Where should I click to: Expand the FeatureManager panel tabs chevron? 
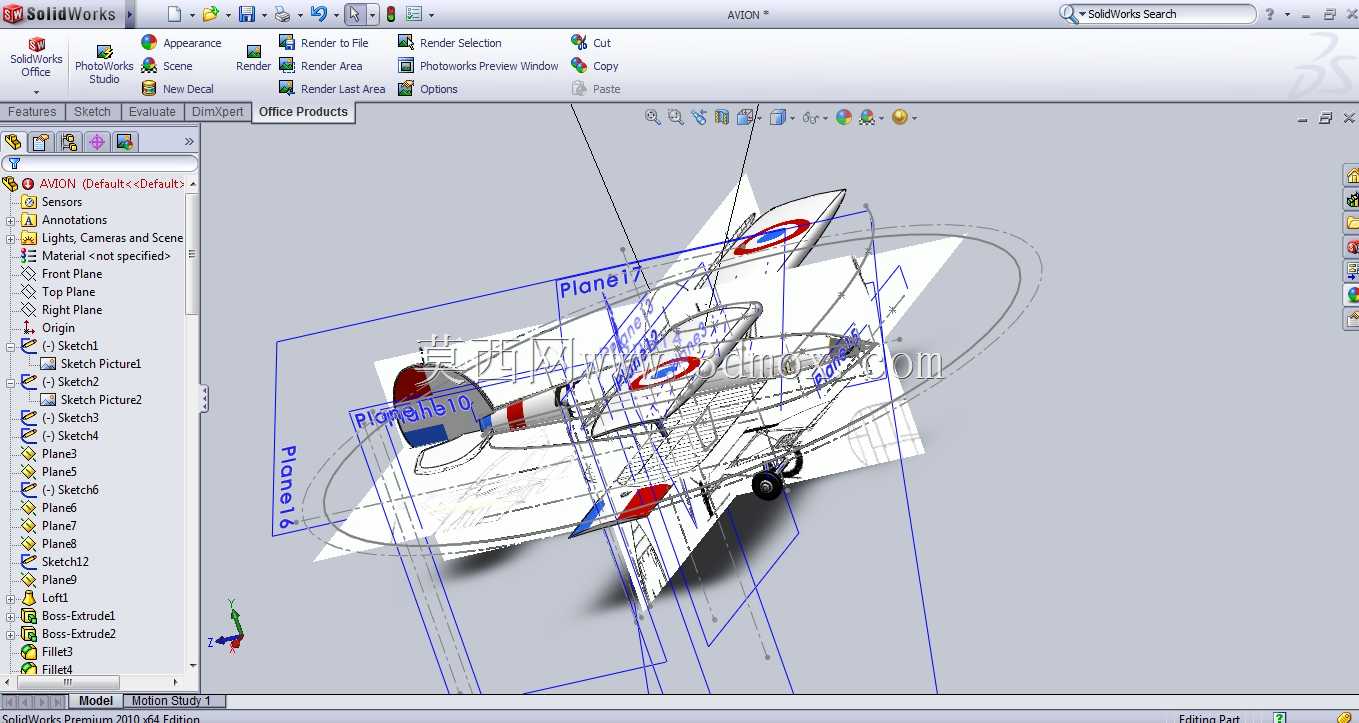click(x=189, y=142)
